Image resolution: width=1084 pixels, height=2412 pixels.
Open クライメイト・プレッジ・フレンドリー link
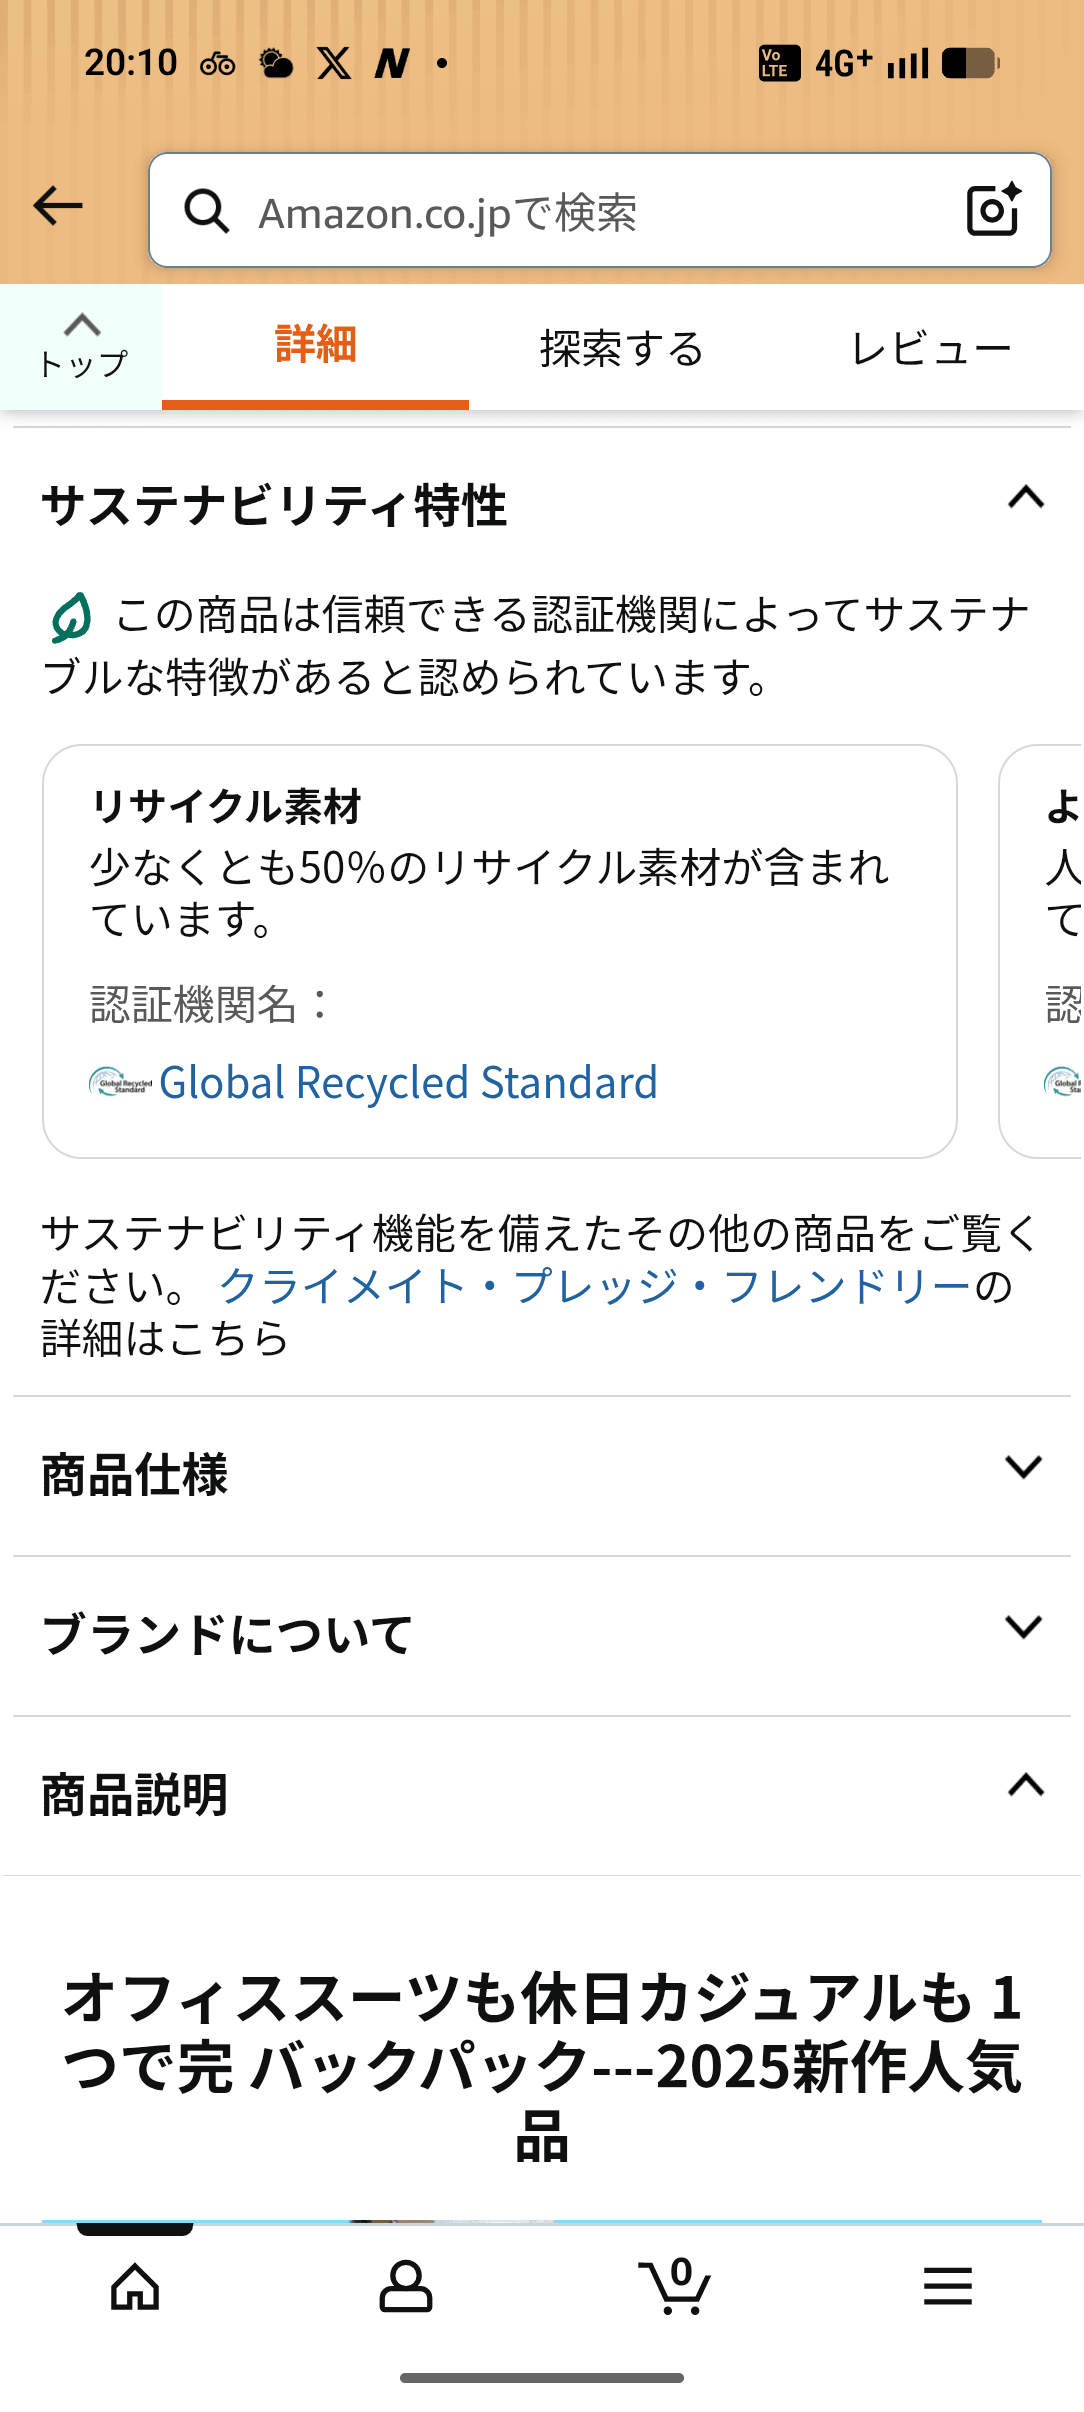[x=594, y=1287]
